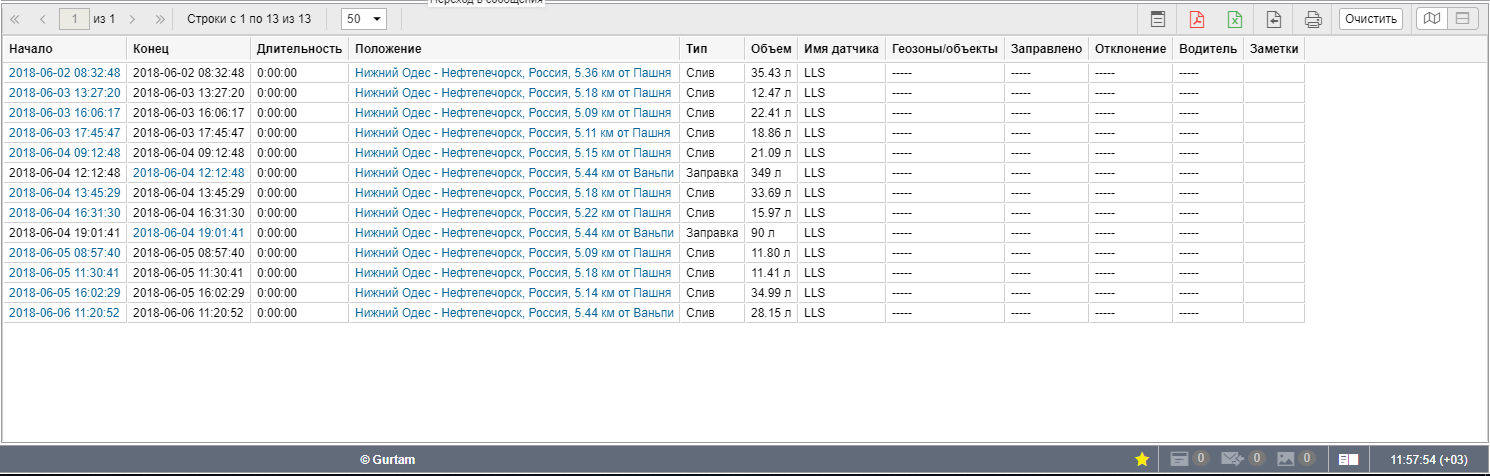Click the printer icon
The width and height of the screenshot is (1490, 476).
pyautogui.click(x=1313, y=19)
